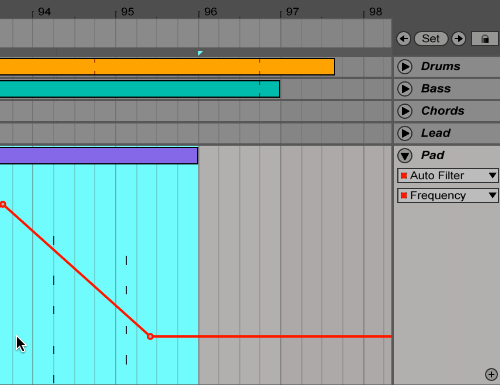500x385 pixels.
Task: Select the Lead track name
Action: click(435, 133)
